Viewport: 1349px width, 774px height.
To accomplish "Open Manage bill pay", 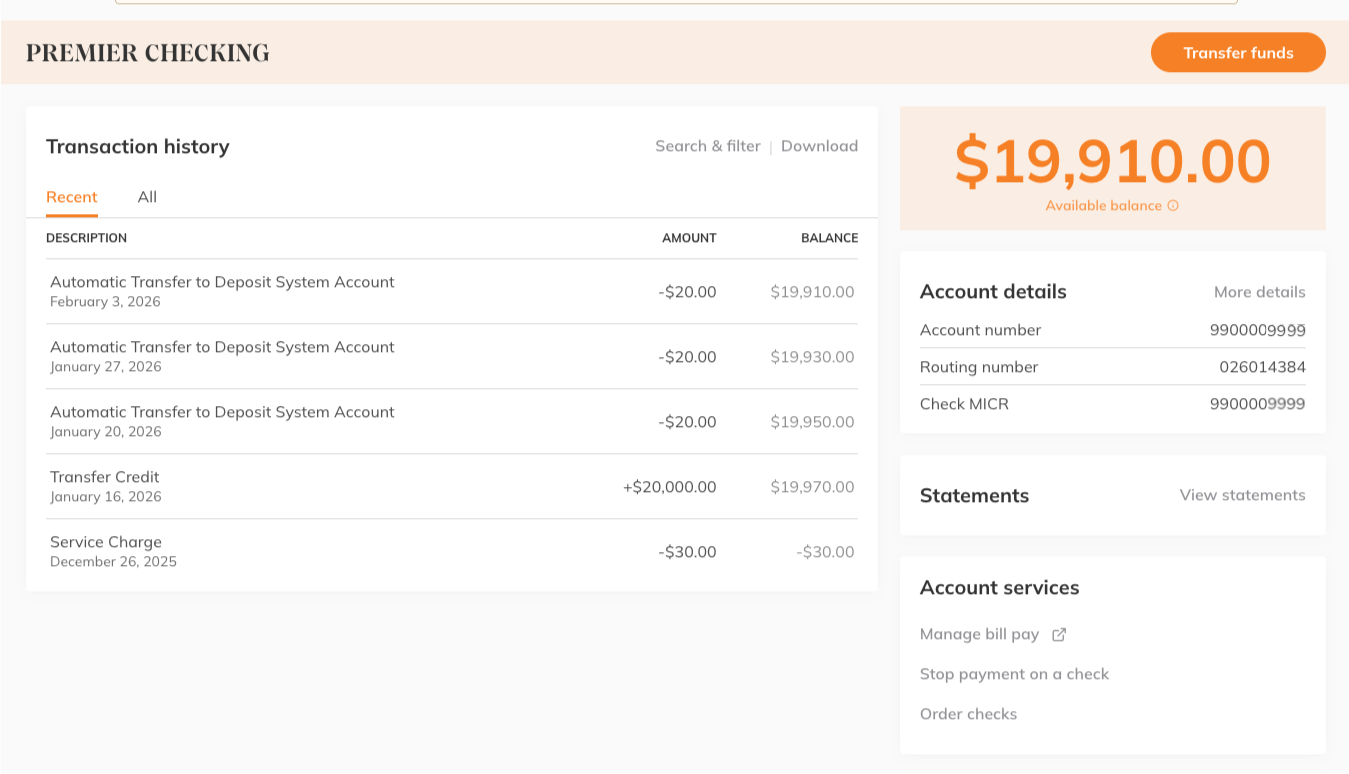I will click(979, 634).
